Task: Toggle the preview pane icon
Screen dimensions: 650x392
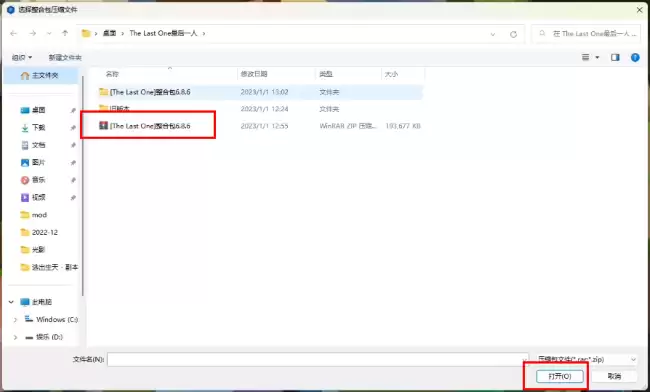Action: [615, 57]
